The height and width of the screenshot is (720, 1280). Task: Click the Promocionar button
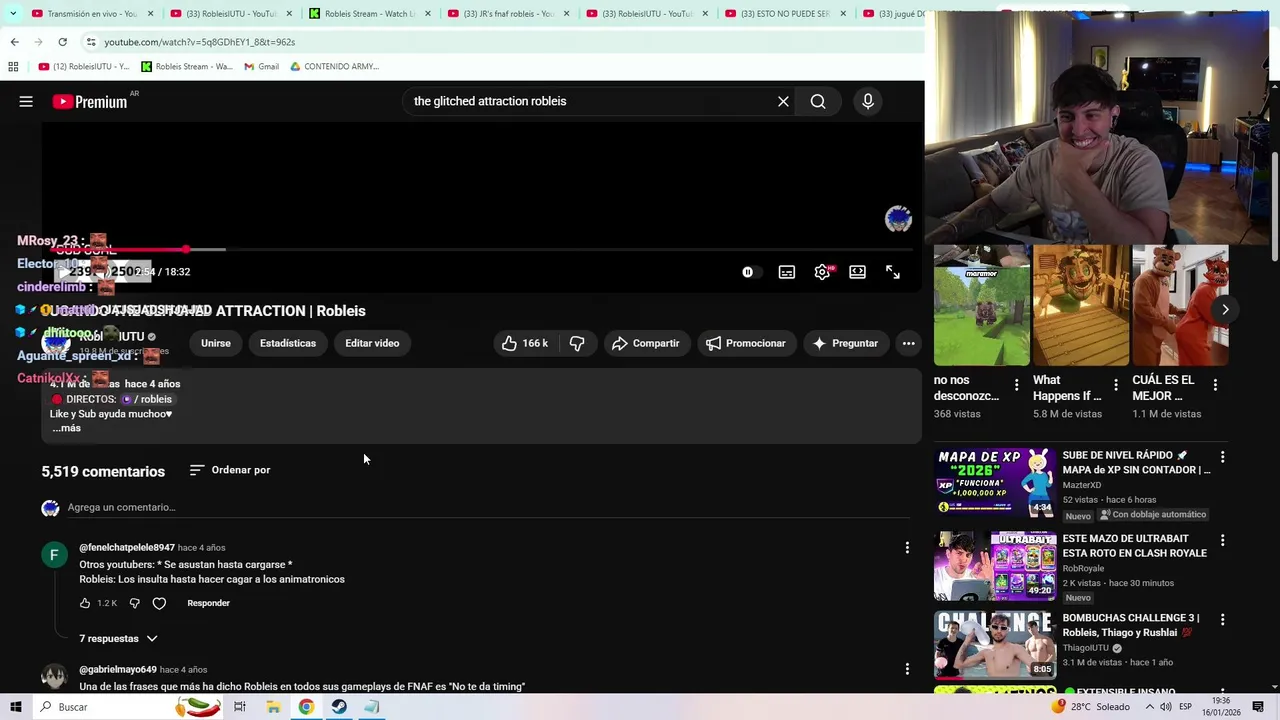tap(746, 343)
